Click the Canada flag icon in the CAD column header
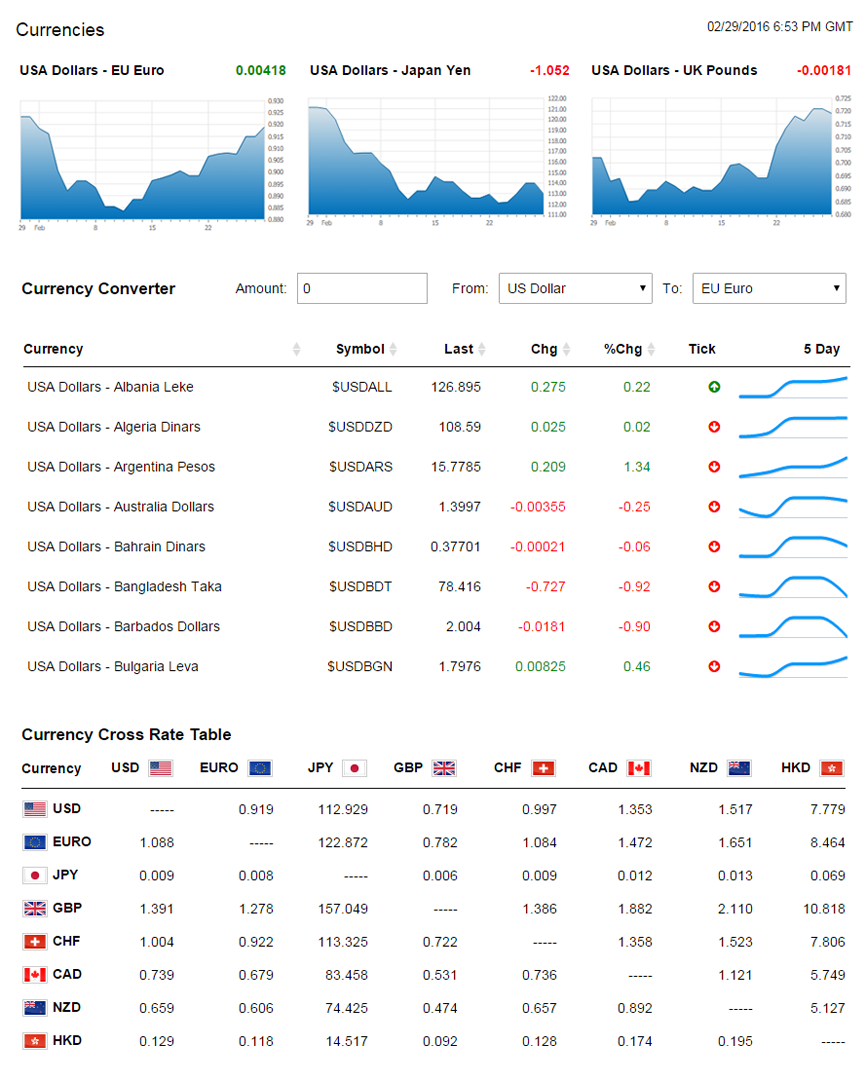 click(x=639, y=768)
